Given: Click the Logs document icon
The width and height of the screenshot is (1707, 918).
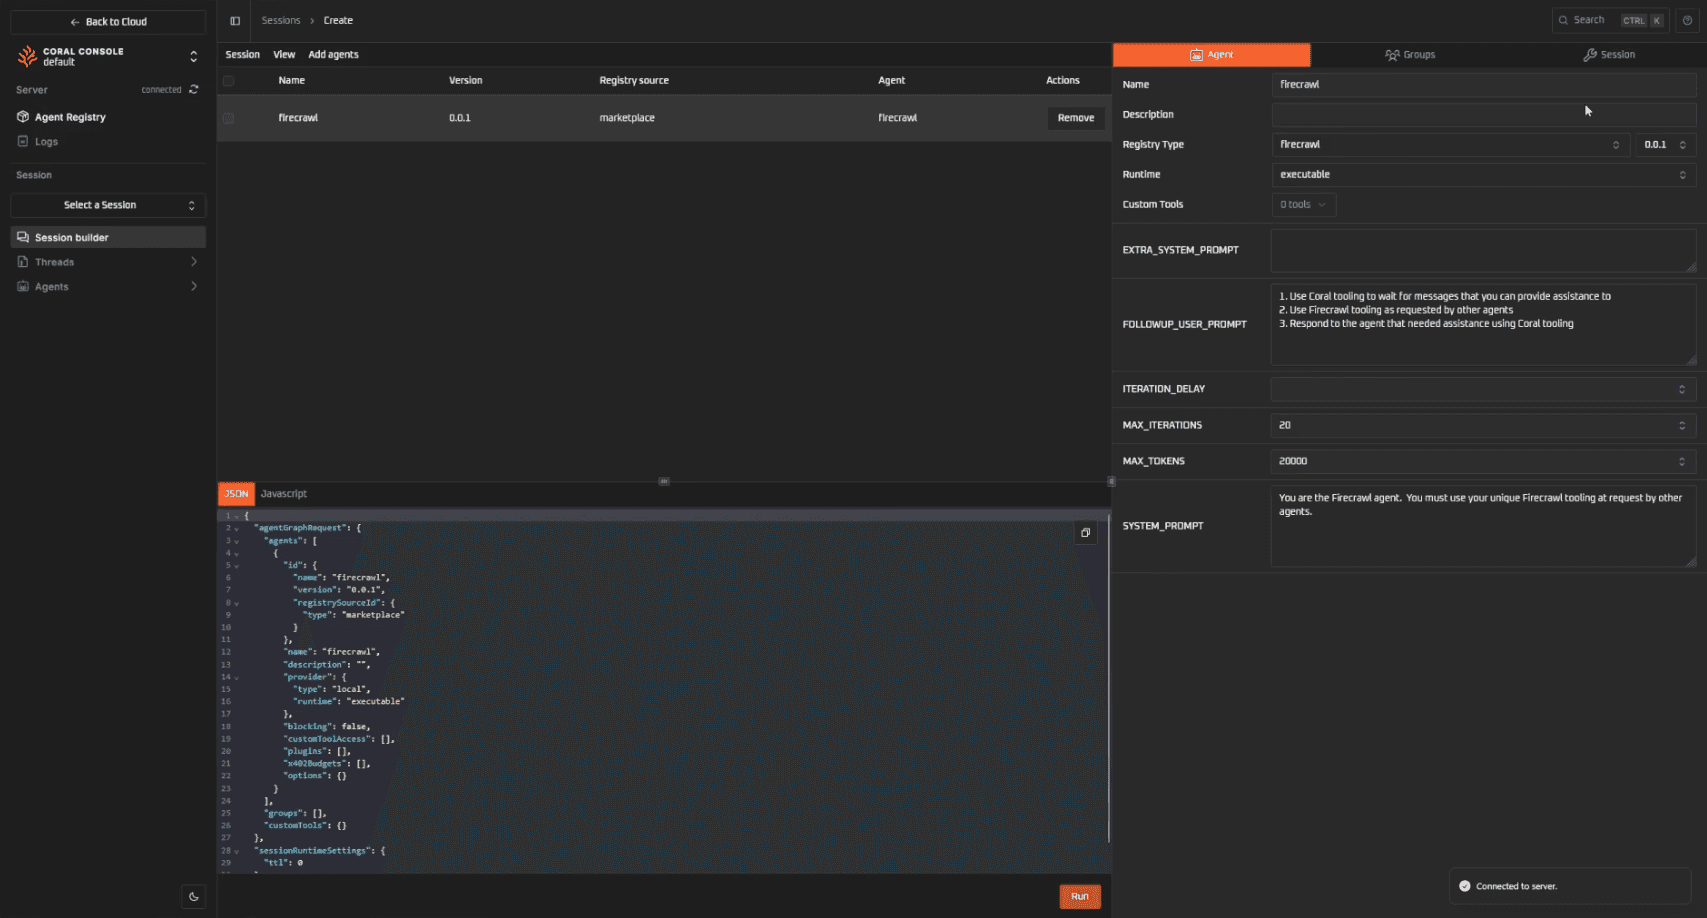Looking at the screenshot, I should [23, 141].
